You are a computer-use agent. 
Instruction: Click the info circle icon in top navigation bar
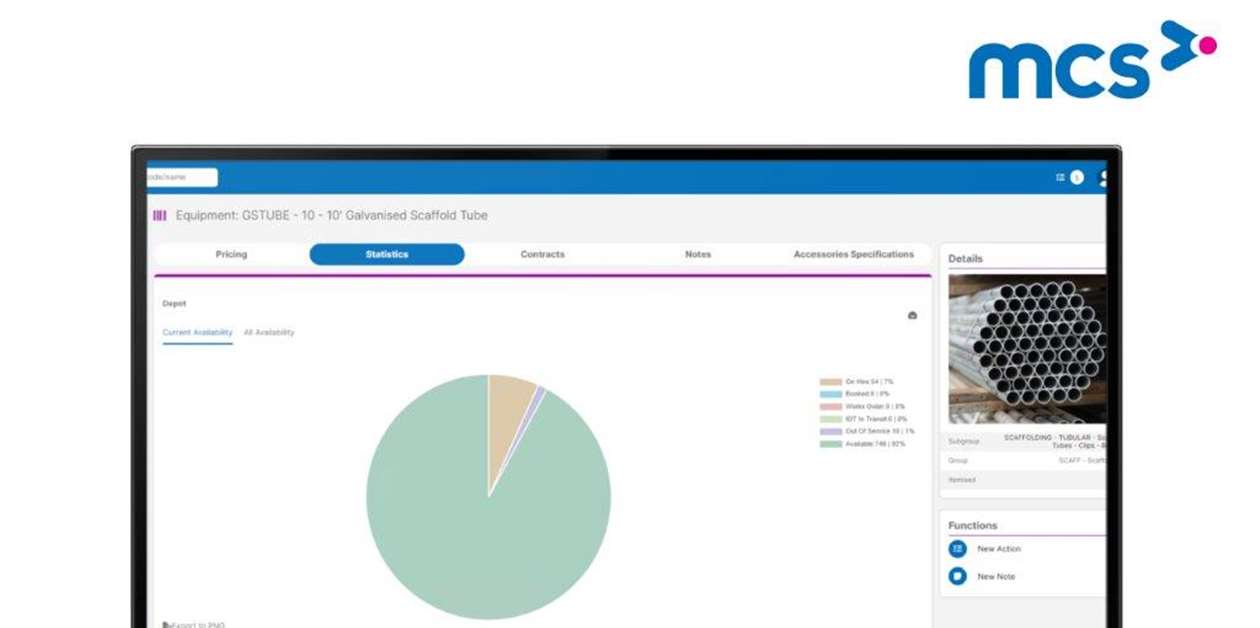(x=1075, y=177)
